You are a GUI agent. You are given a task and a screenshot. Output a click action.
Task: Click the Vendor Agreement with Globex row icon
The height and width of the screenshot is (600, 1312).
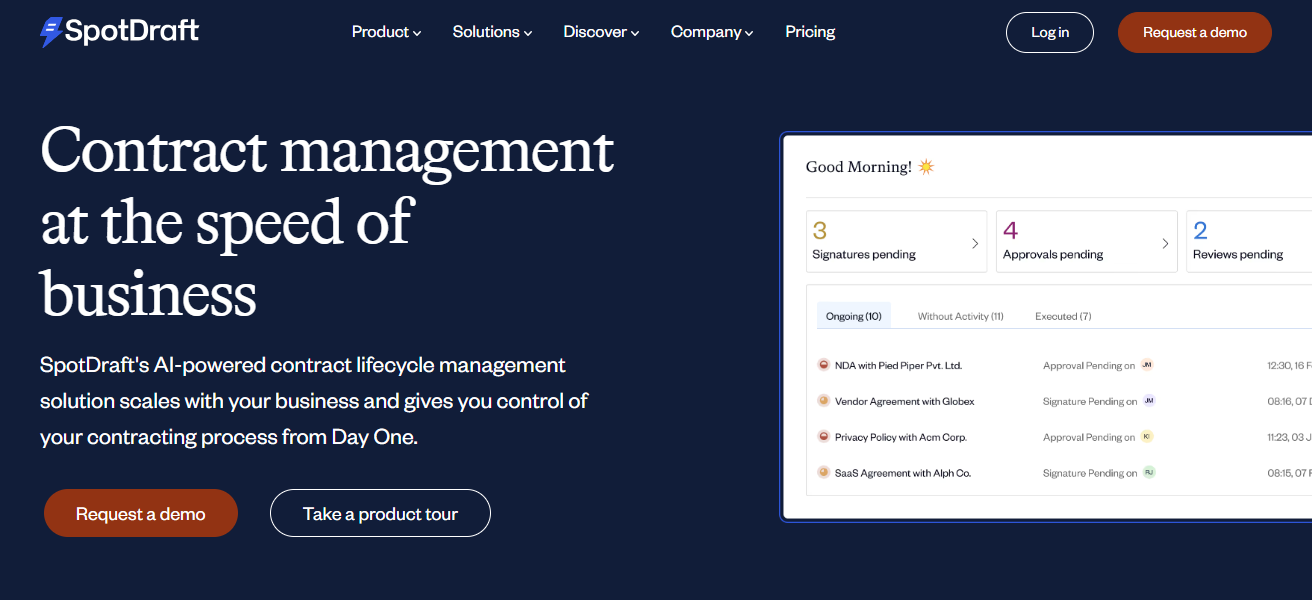click(823, 401)
